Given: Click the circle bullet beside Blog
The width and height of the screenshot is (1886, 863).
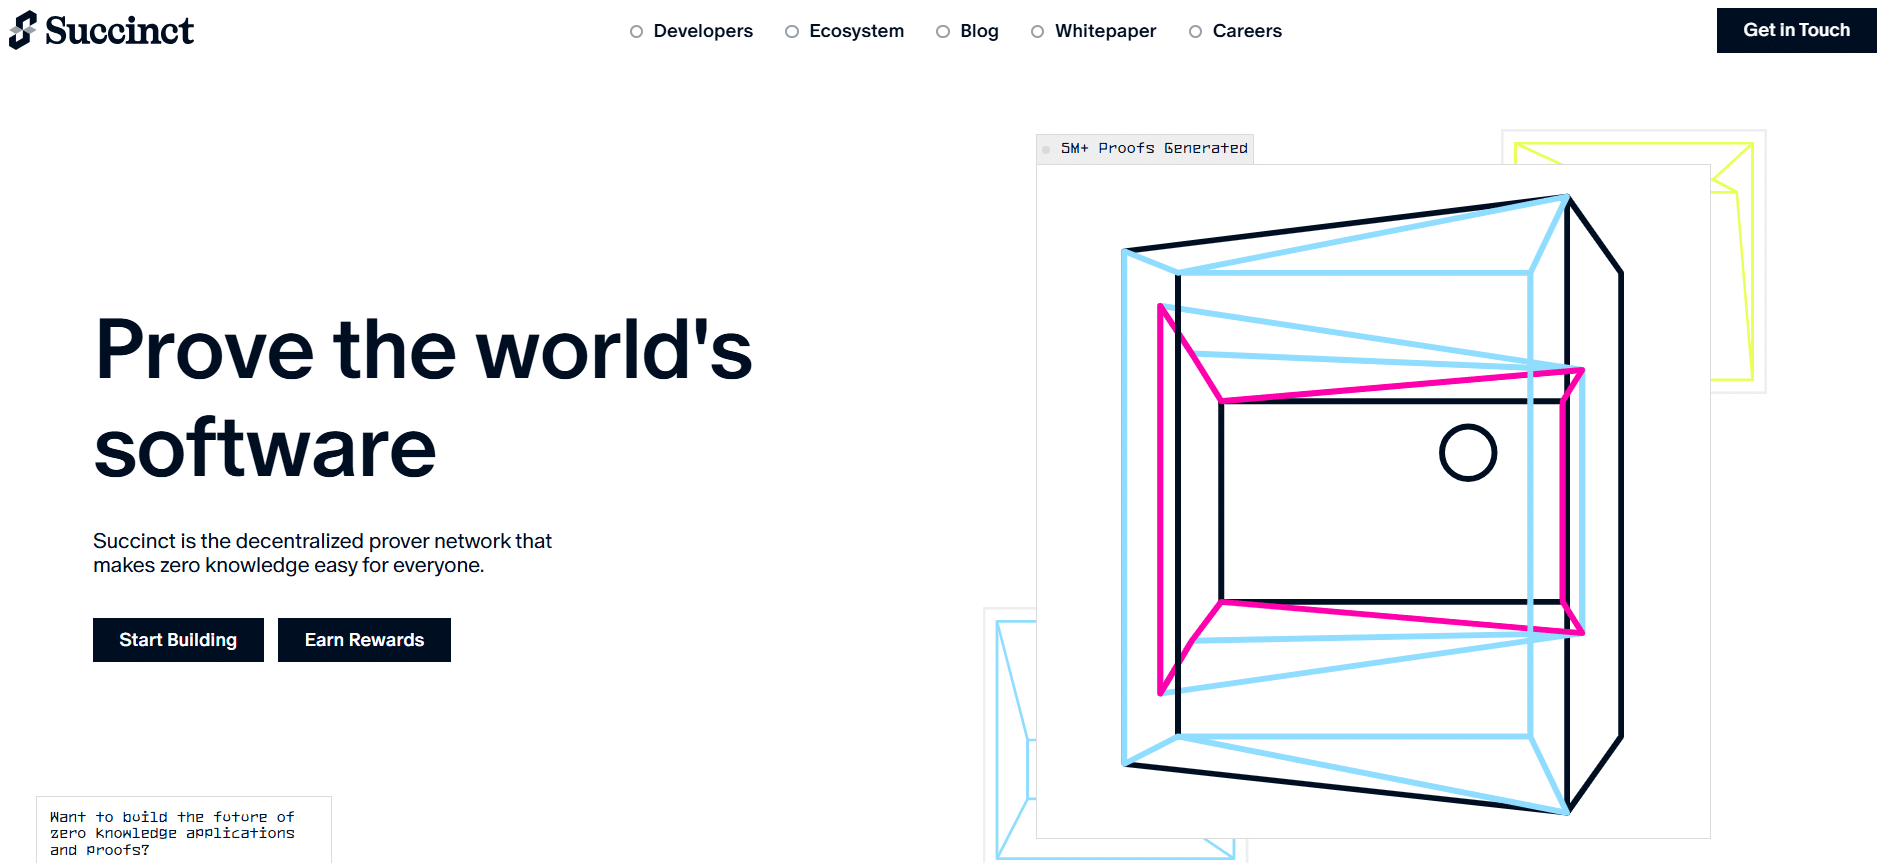Looking at the screenshot, I should point(942,32).
